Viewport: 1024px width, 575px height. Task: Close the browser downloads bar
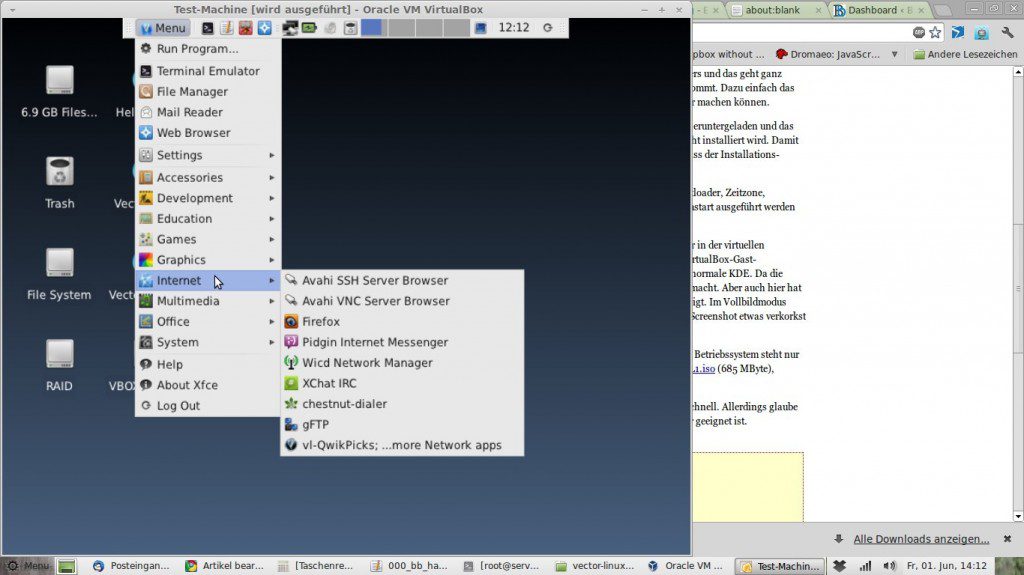1007,539
